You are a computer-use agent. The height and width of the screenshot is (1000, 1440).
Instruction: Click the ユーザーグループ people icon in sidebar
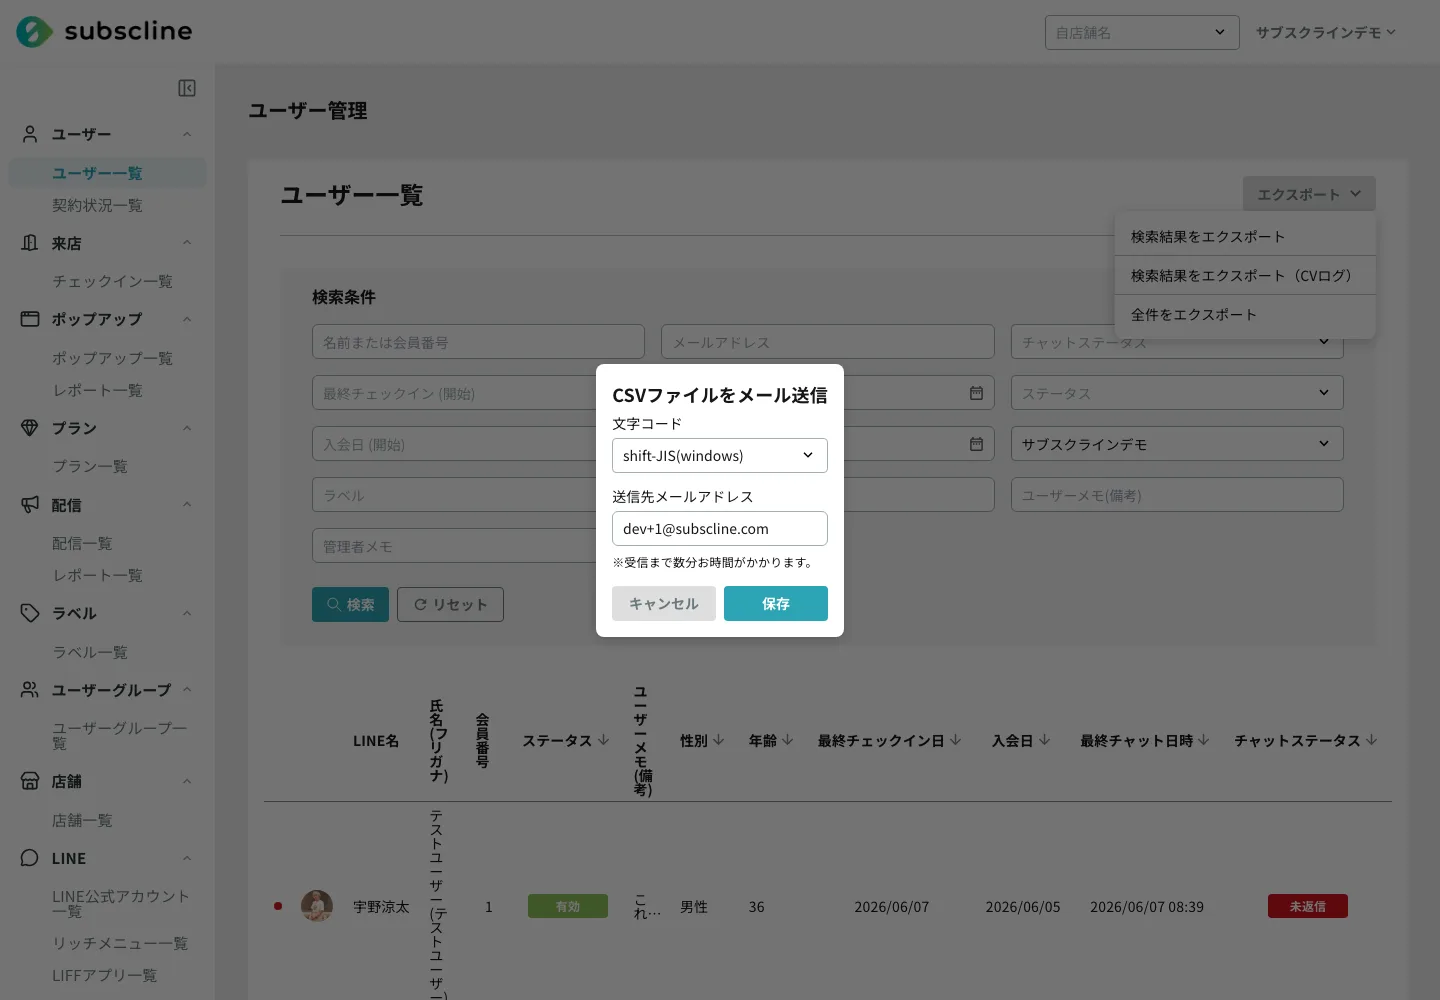click(30, 690)
